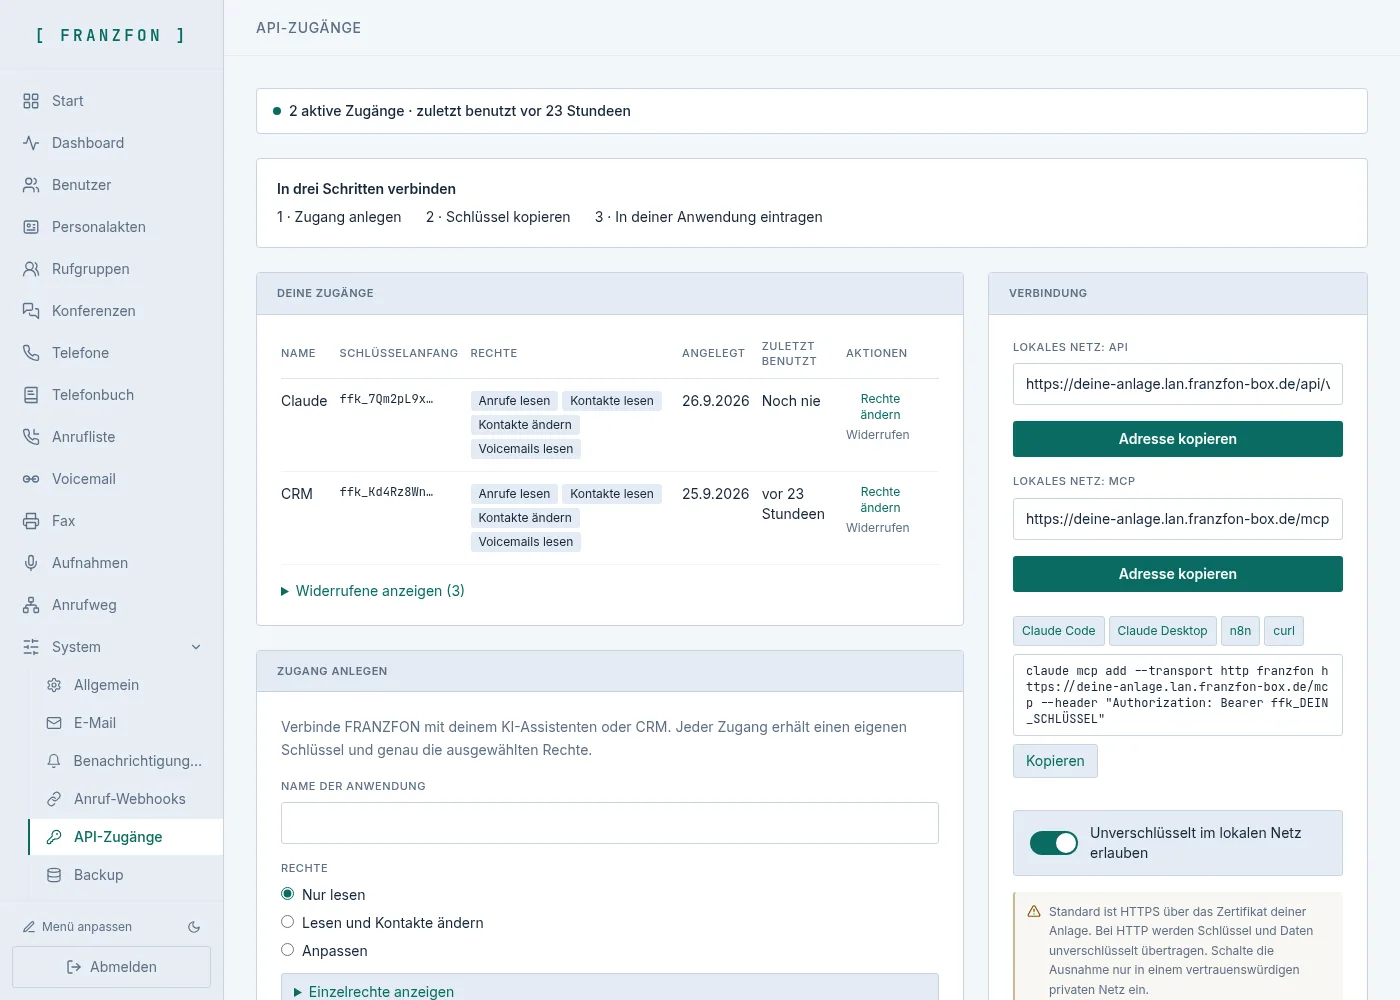Select the Anpassen radio option
Screen dimensions: 1400x1000
pos(288,950)
